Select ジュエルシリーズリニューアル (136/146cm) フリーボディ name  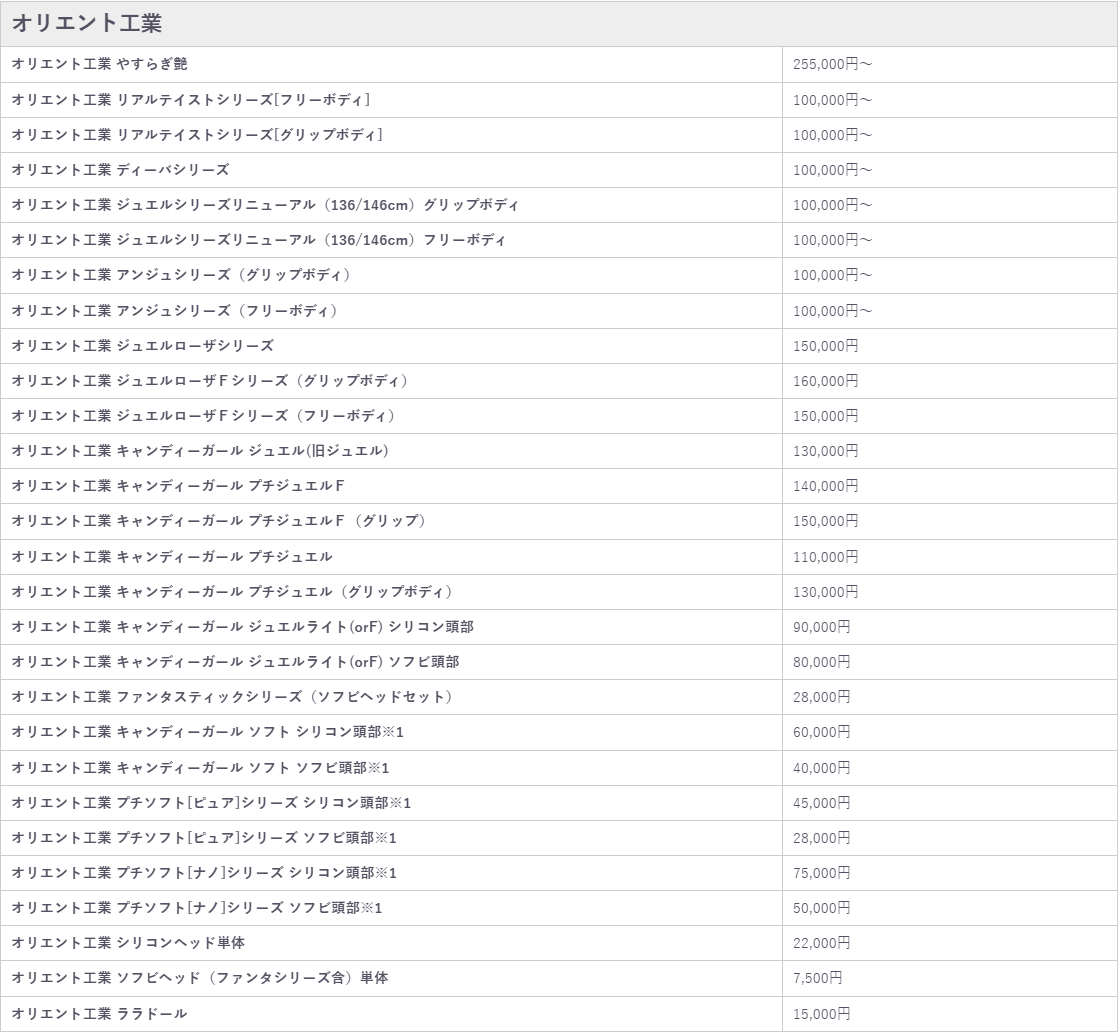[258, 240]
